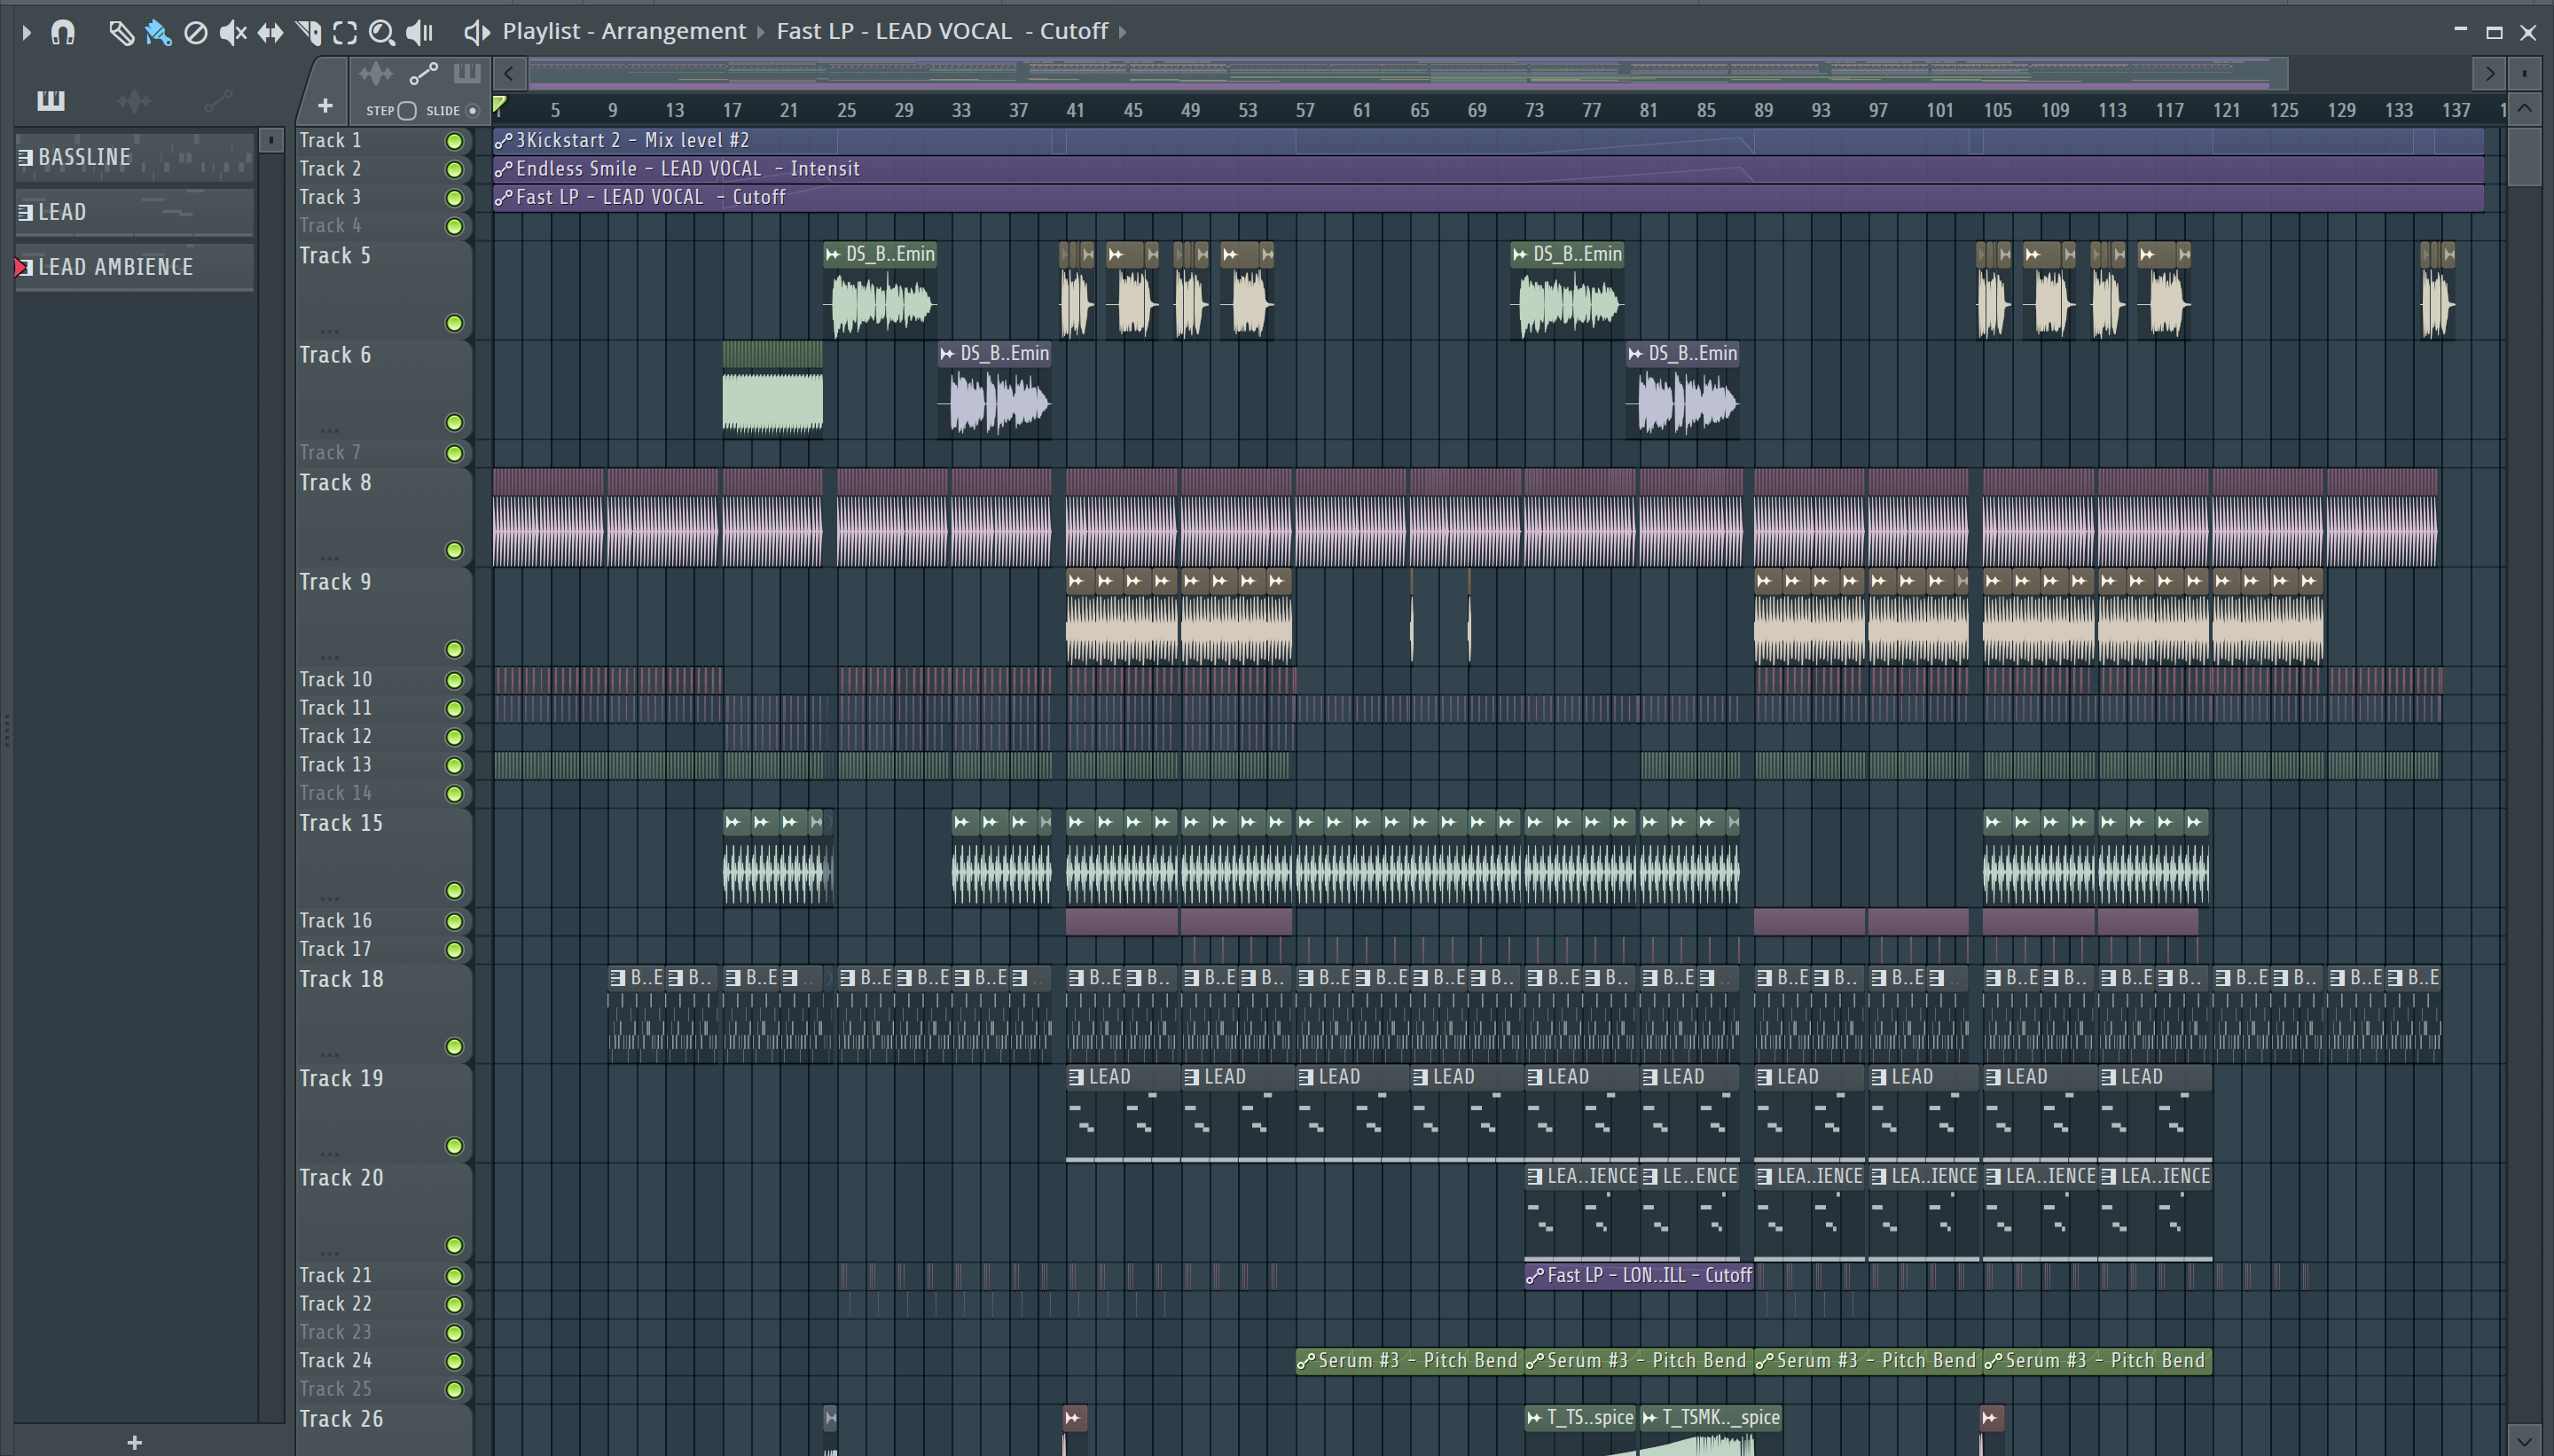Viewport: 2554px width, 1456px height.
Task: Select the 3Kickstart 2 Mix level automation clip
Action: [1489, 141]
